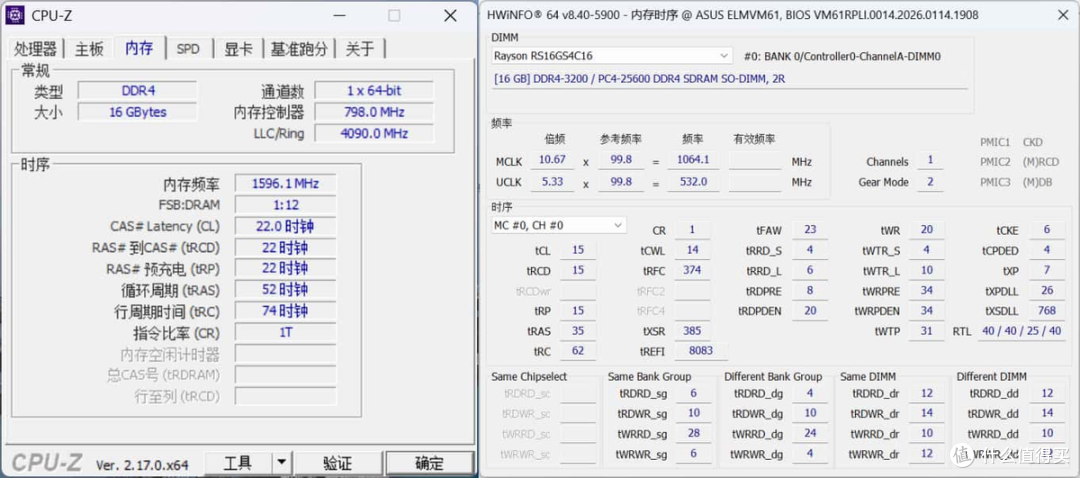Click the 1 x 64-bit channel value
The width and height of the screenshot is (1080, 478).
tap(374, 90)
